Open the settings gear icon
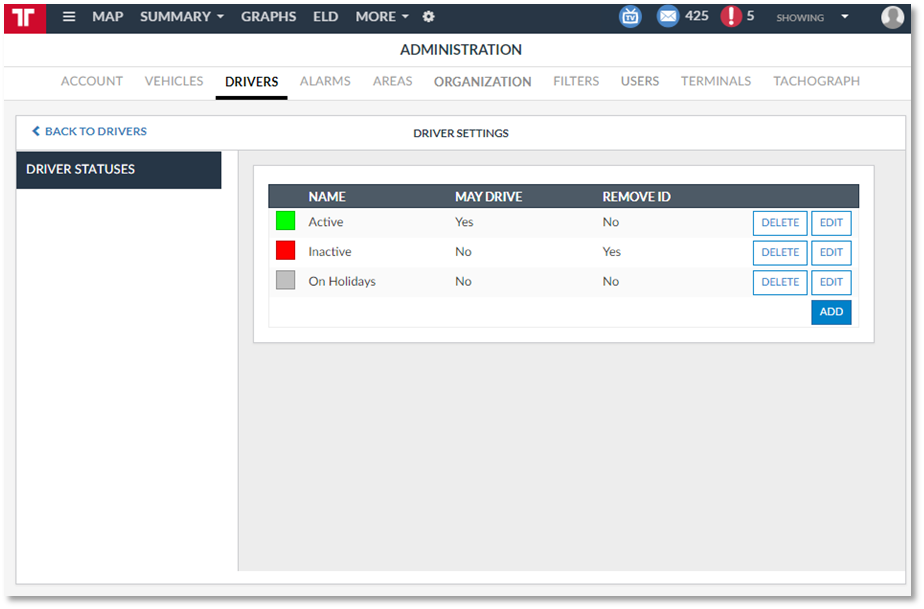The width and height of the screenshot is (924, 609). [x=429, y=17]
